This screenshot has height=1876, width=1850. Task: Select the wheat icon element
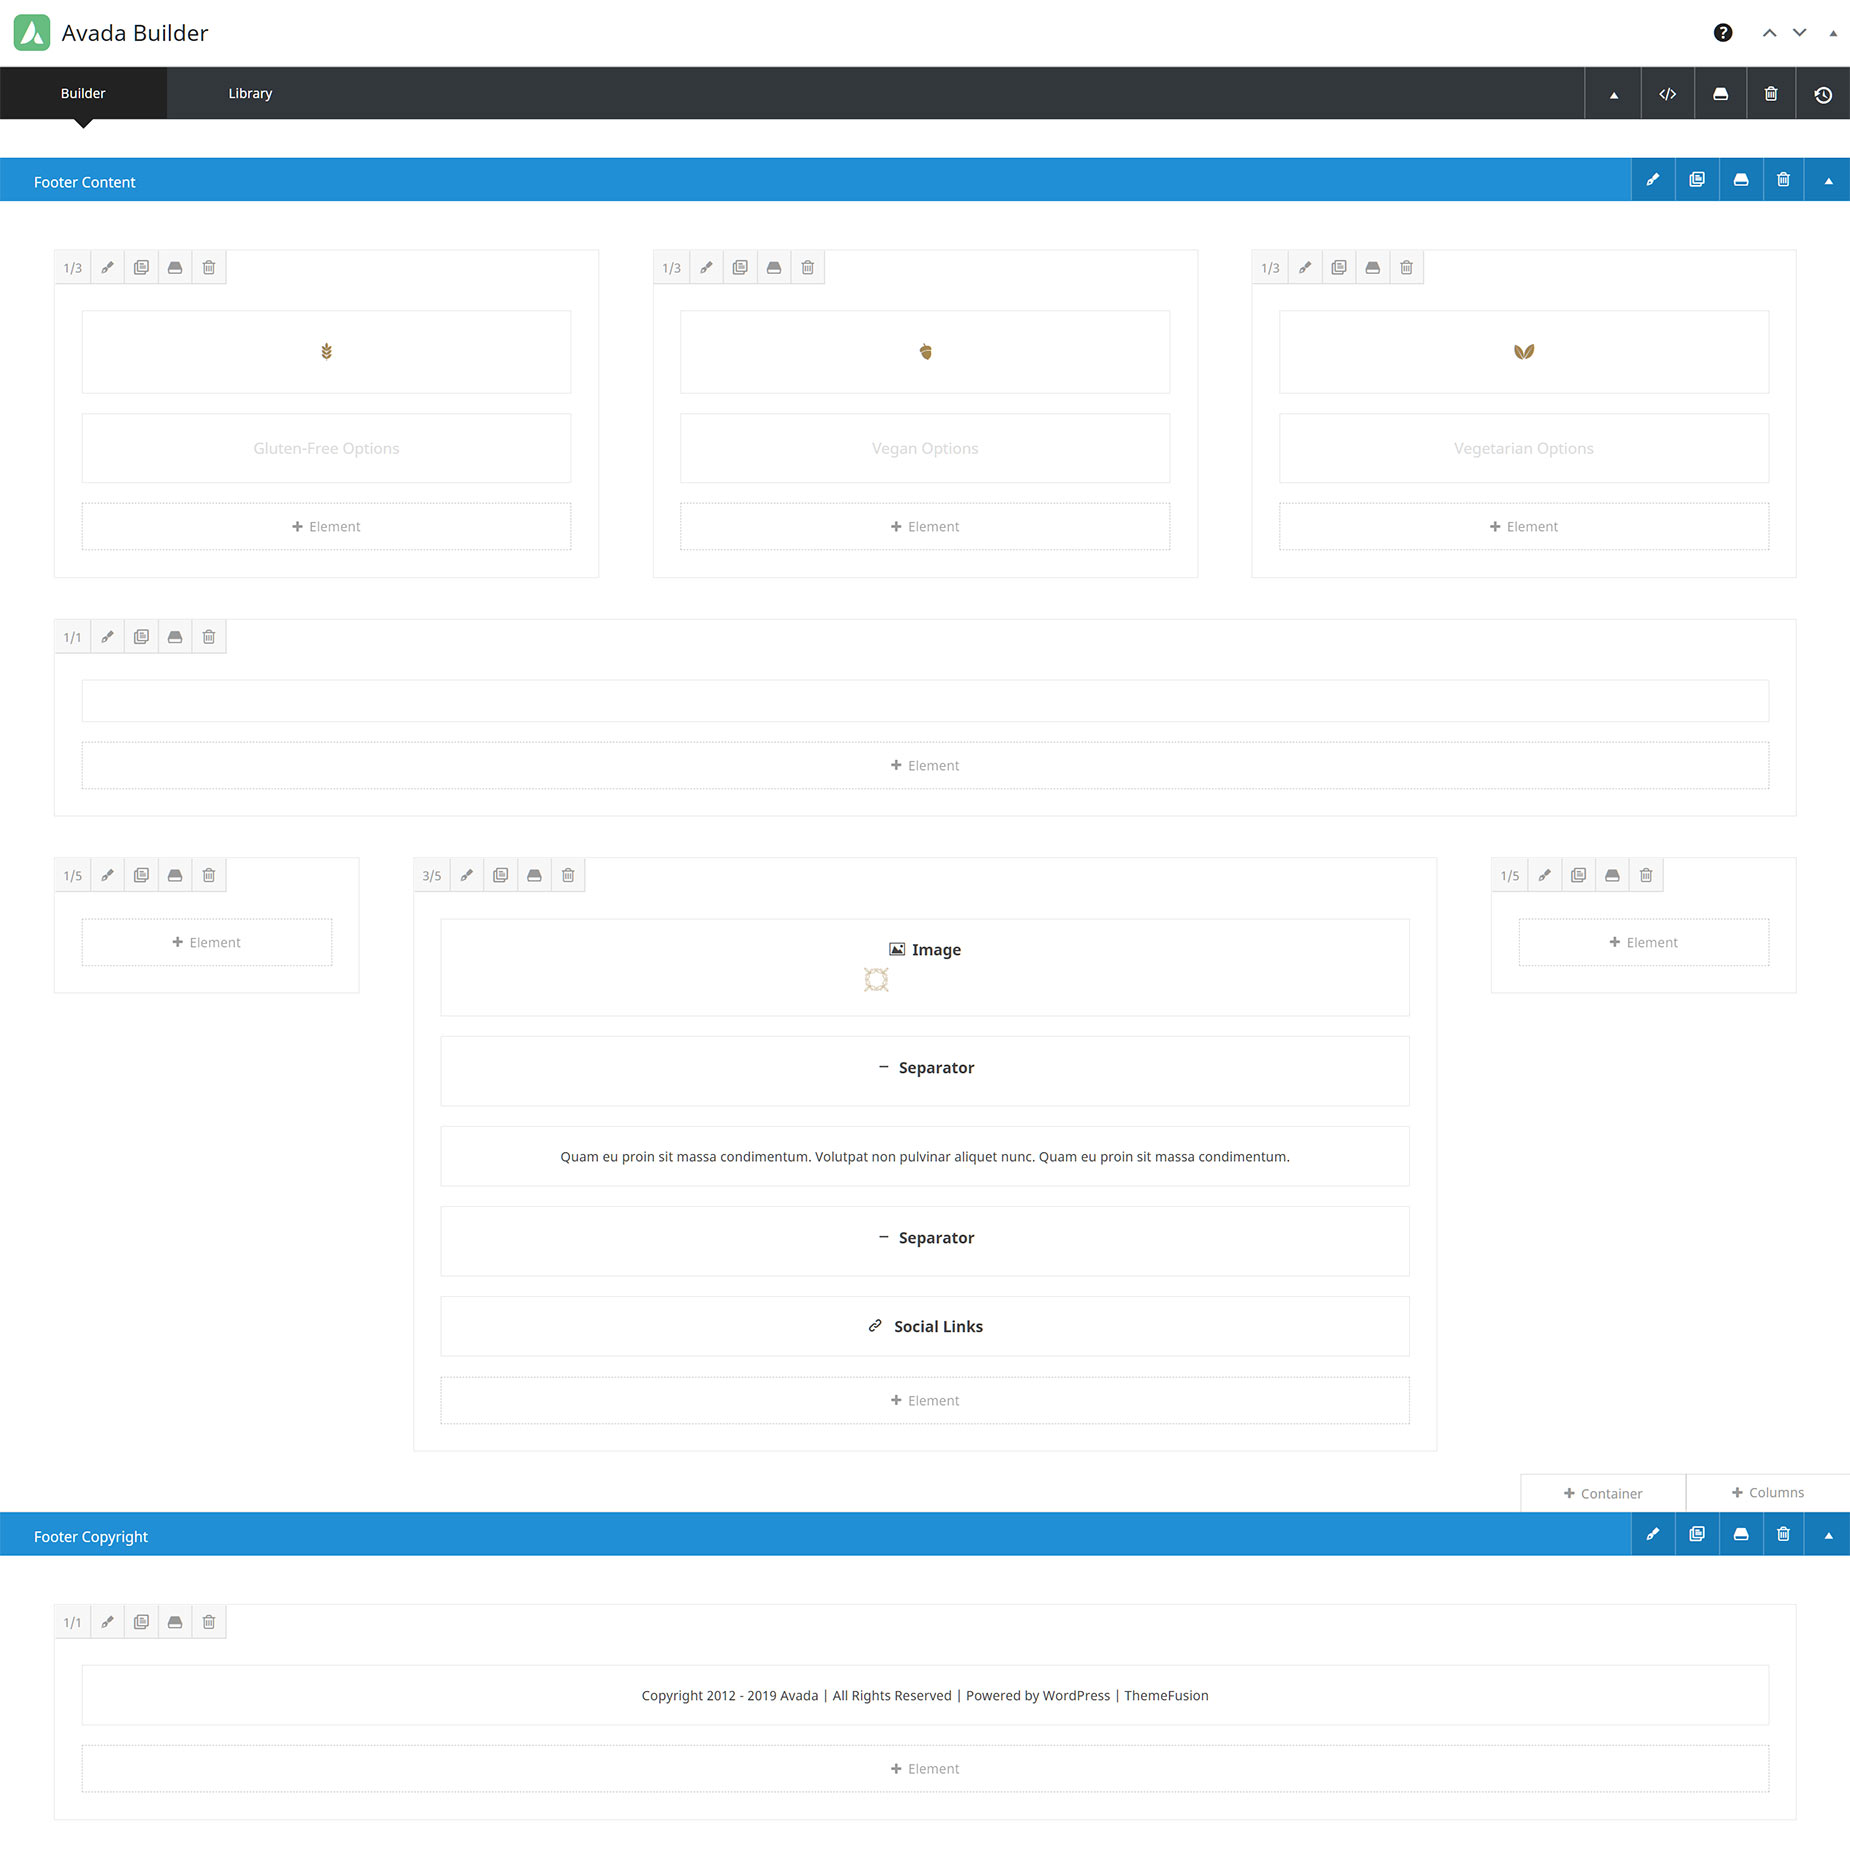click(326, 352)
